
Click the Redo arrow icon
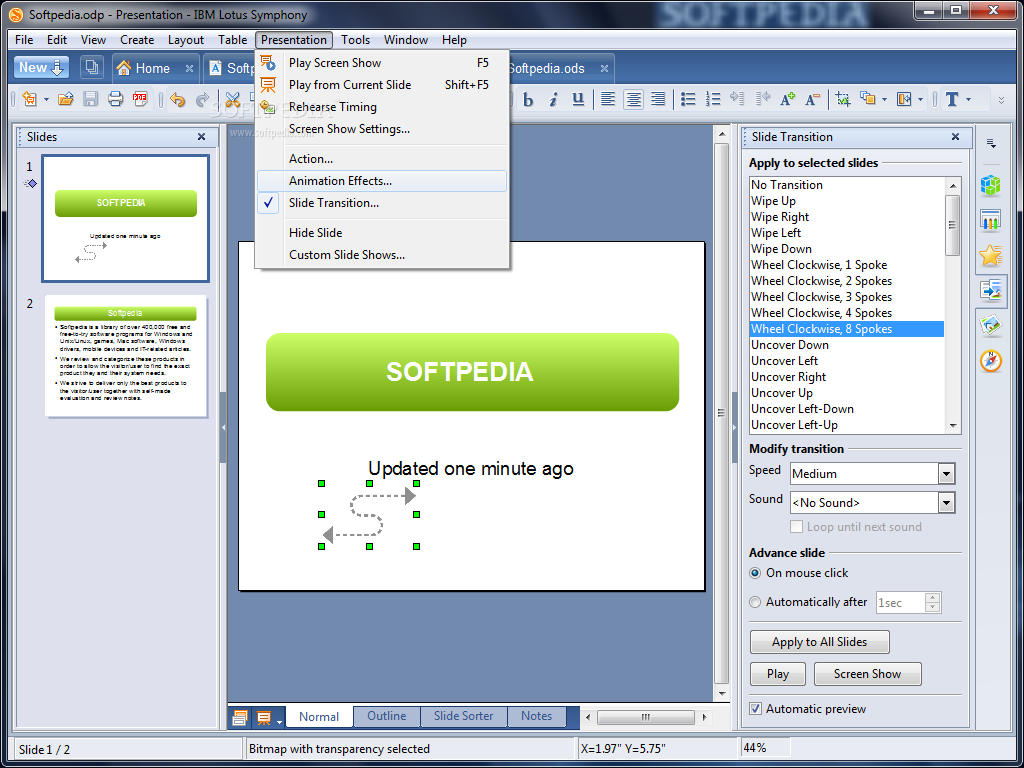pyautogui.click(x=202, y=99)
